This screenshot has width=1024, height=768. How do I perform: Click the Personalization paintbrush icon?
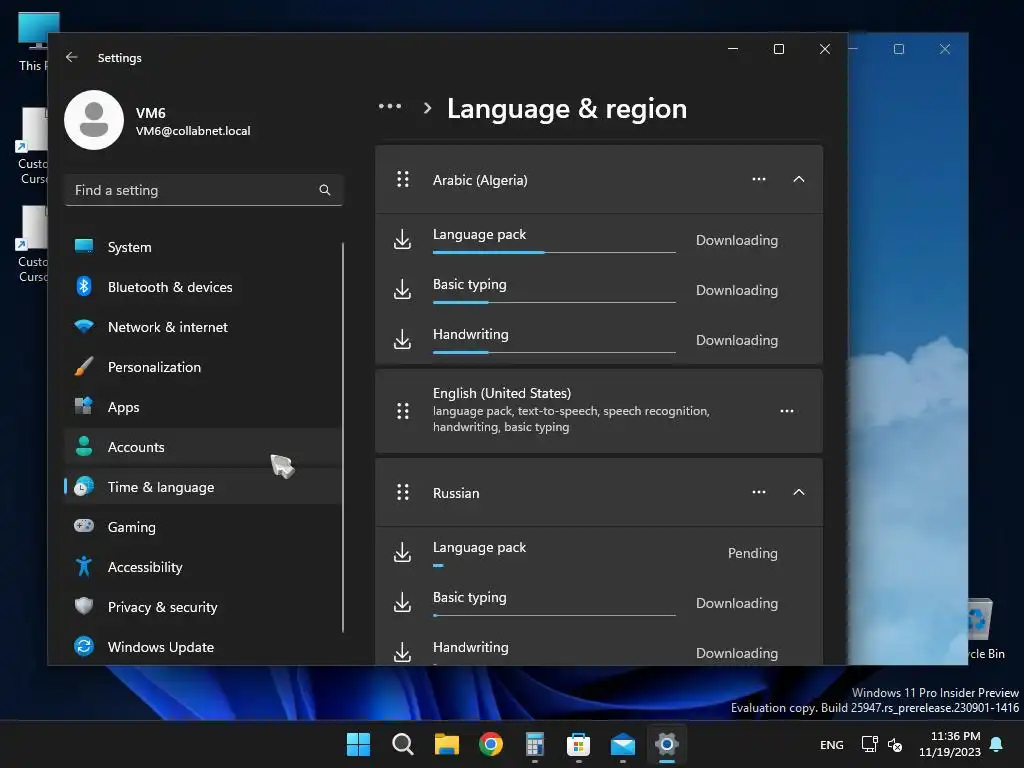84,366
